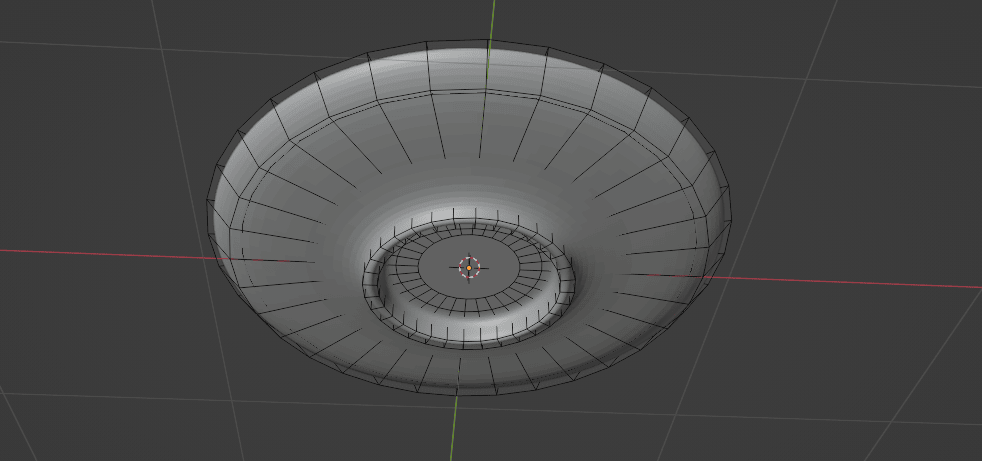The width and height of the screenshot is (982, 461).
Task: Click the green Y axis line above the mesh
Action: click(493, 18)
